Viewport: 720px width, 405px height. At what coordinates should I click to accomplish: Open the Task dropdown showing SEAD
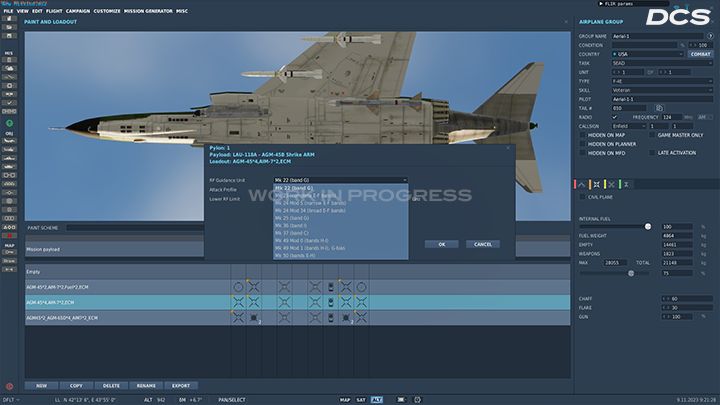[x=661, y=62]
